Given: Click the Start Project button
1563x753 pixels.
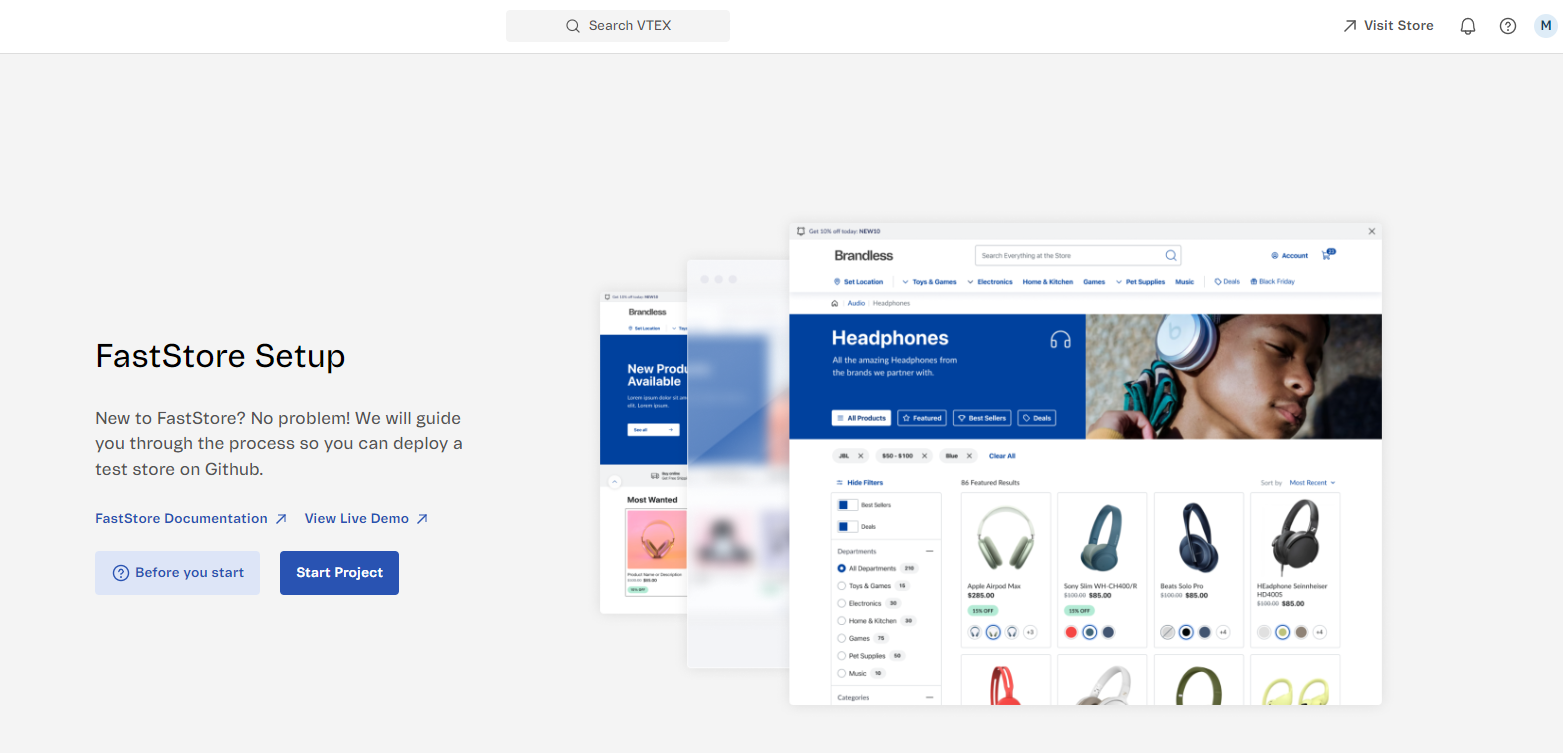Looking at the screenshot, I should point(339,573).
